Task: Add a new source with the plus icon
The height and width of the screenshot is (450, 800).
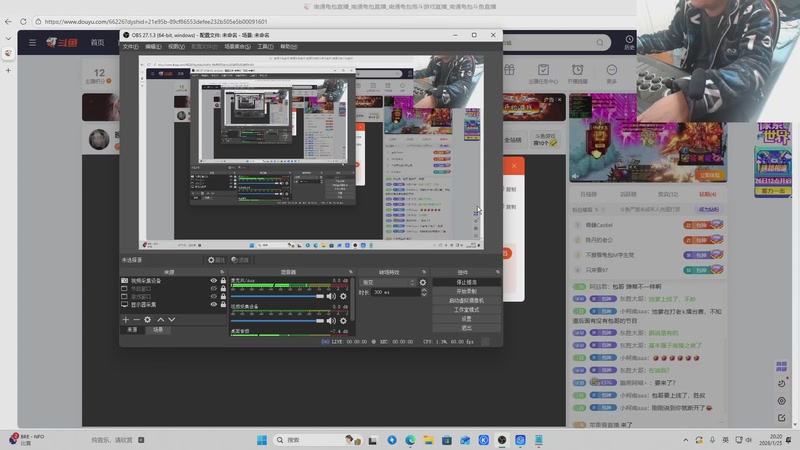Action: 126,319
